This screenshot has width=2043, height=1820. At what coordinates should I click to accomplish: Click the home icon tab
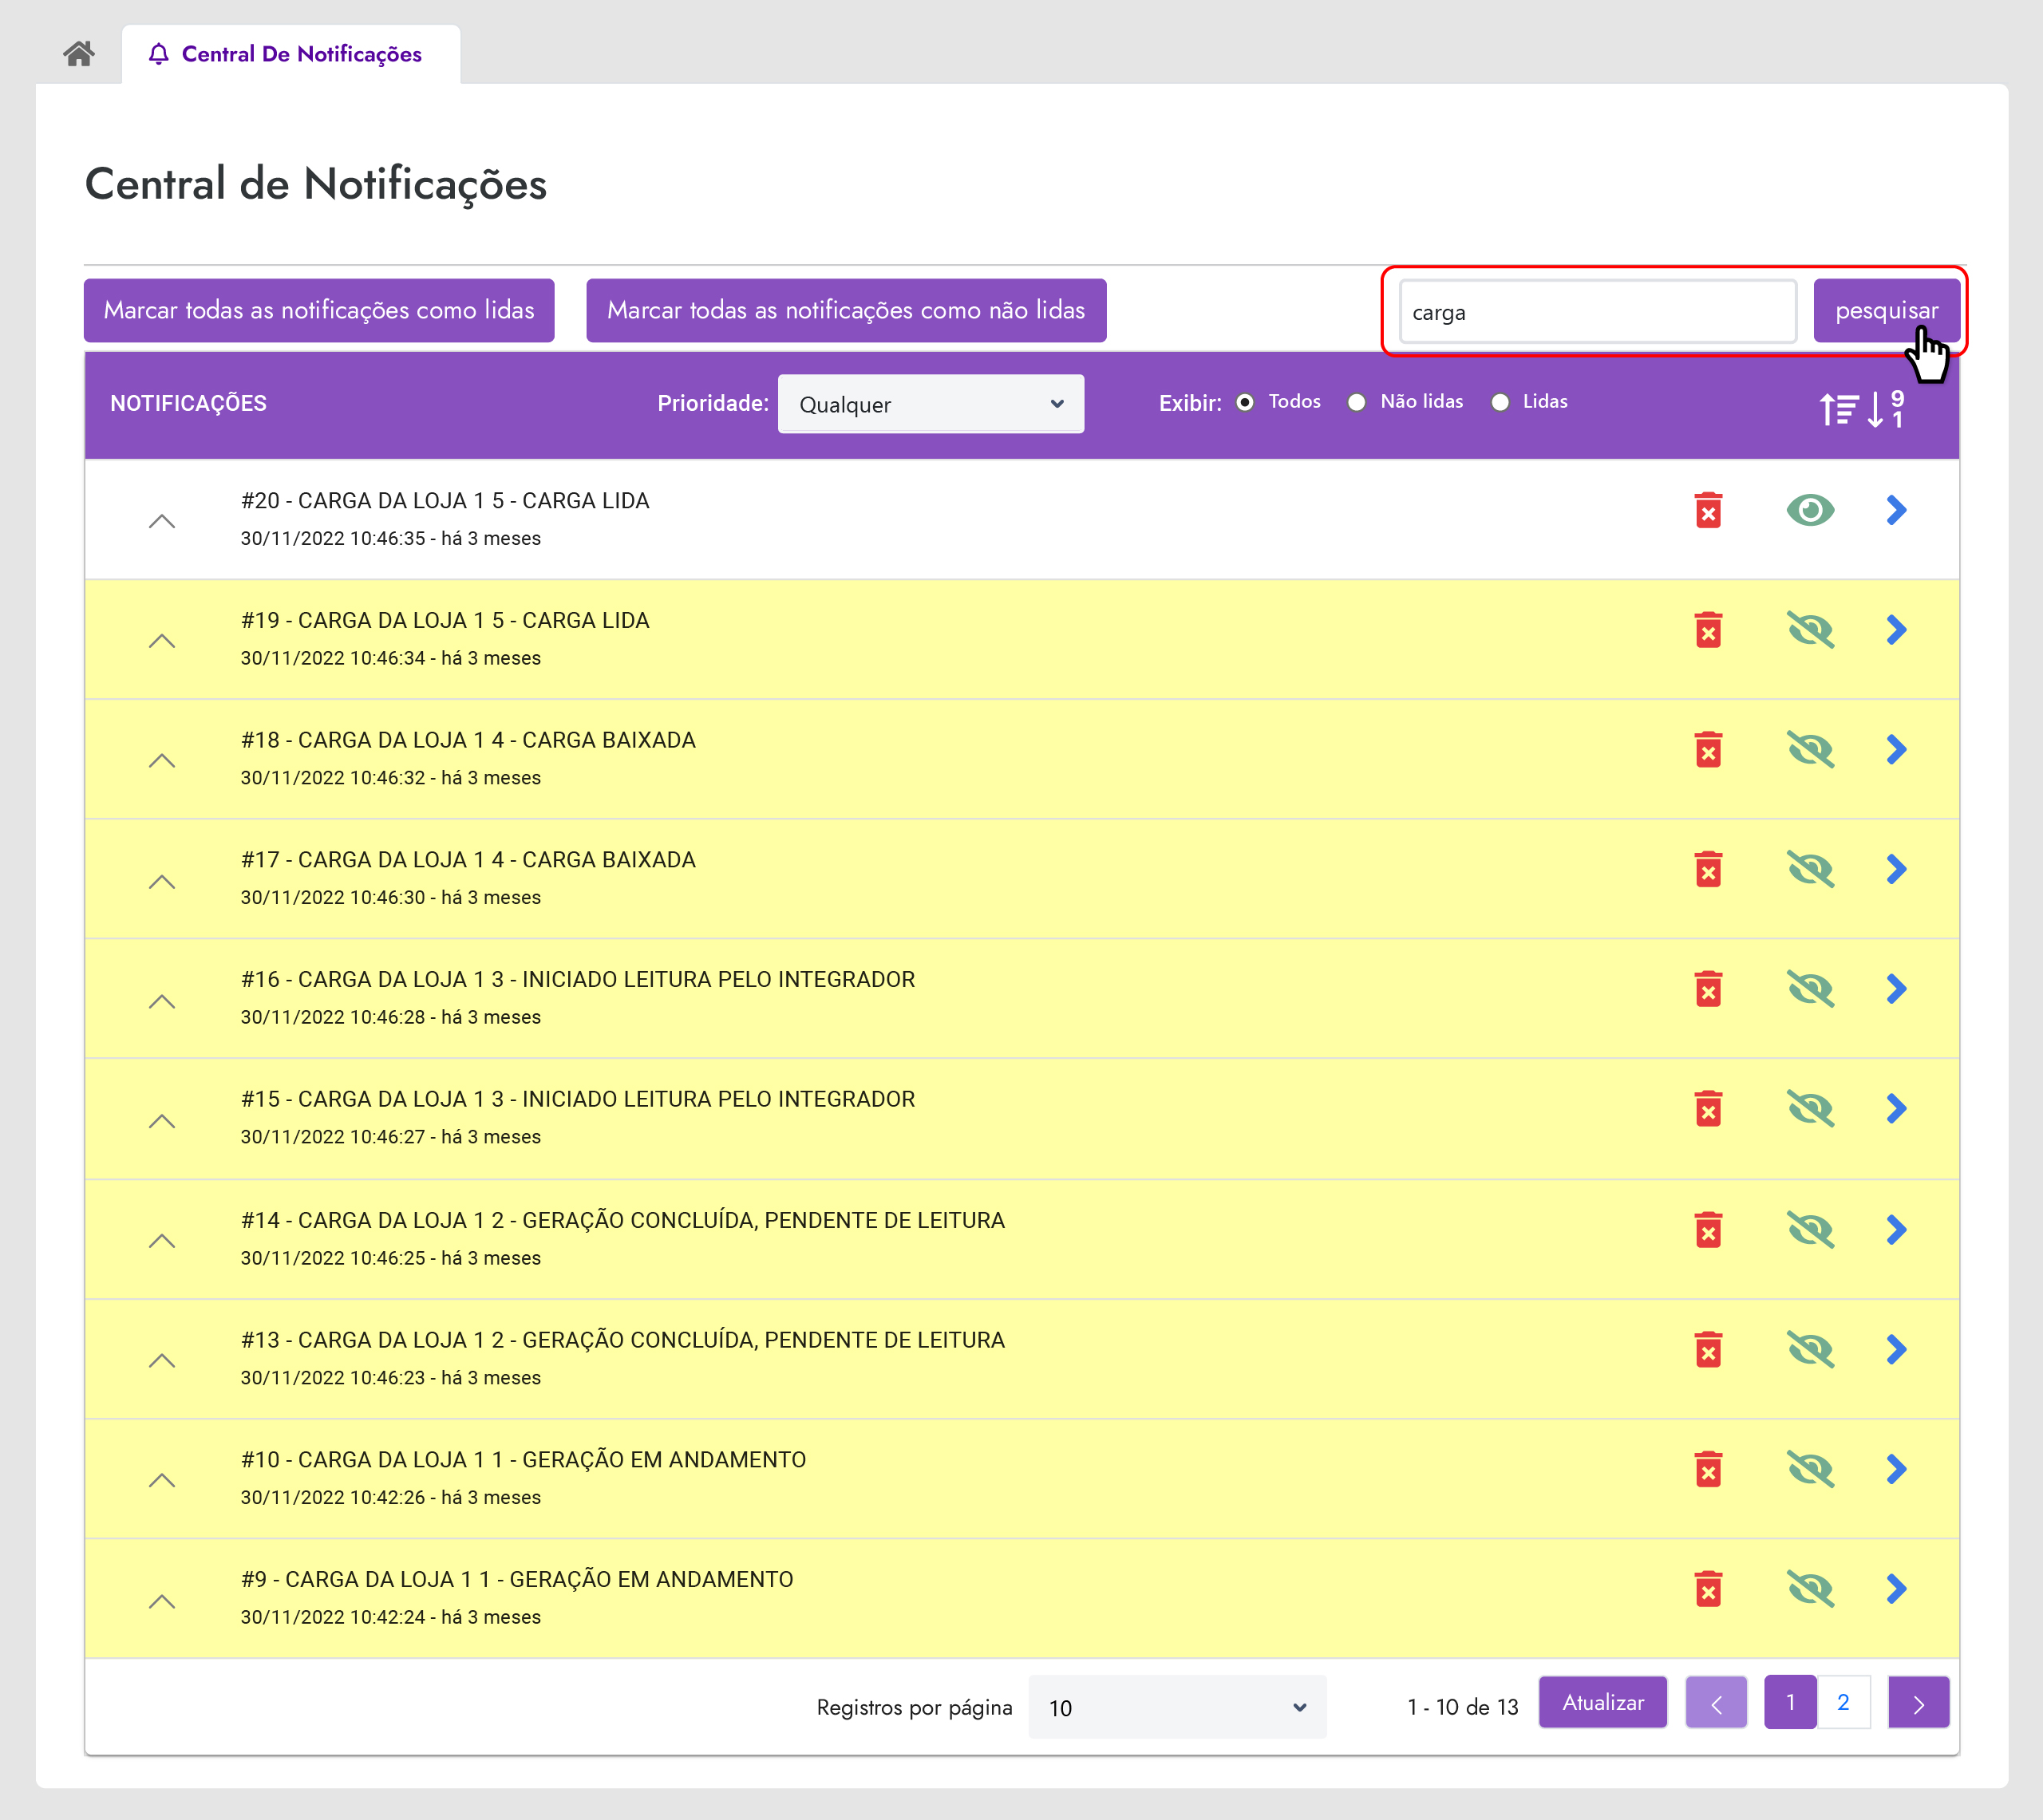coord(79,53)
